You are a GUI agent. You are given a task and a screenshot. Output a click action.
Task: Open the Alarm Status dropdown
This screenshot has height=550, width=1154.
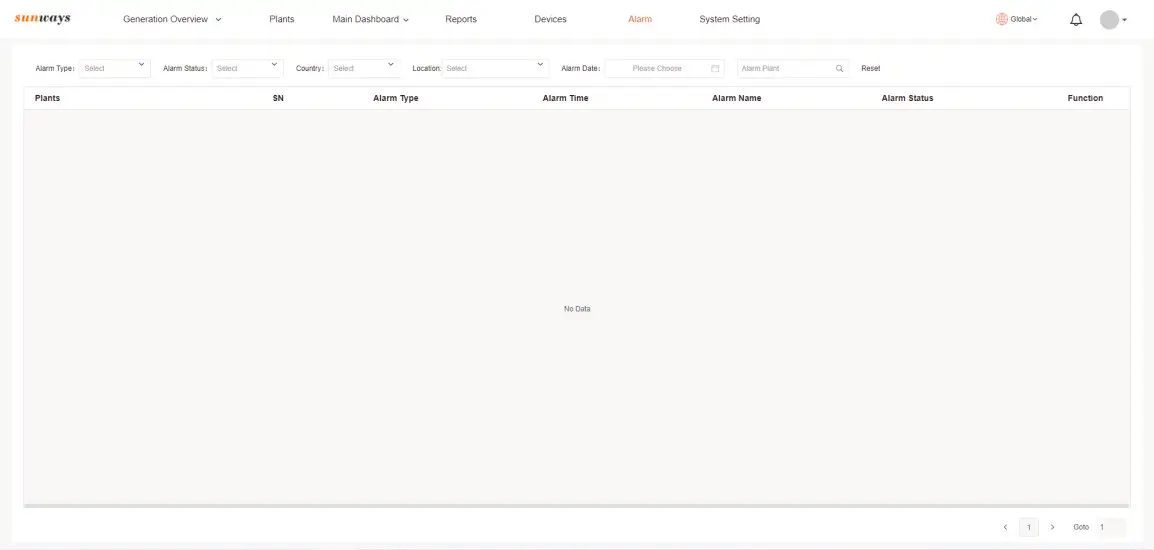point(247,68)
